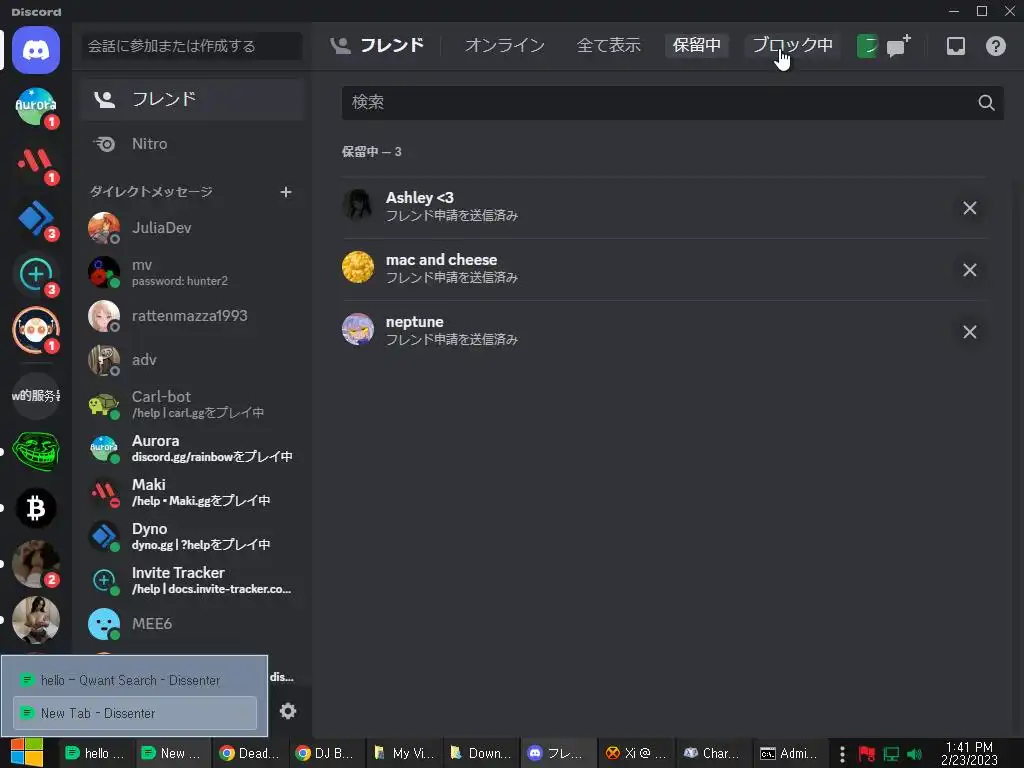
Task: Click the volume speaker tray icon
Action: (914, 754)
